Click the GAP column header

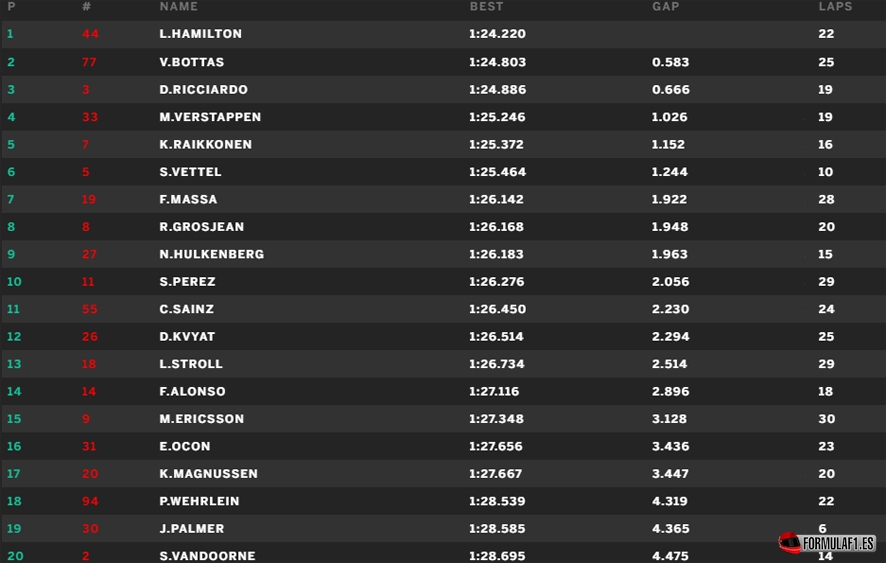tap(666, 7)
